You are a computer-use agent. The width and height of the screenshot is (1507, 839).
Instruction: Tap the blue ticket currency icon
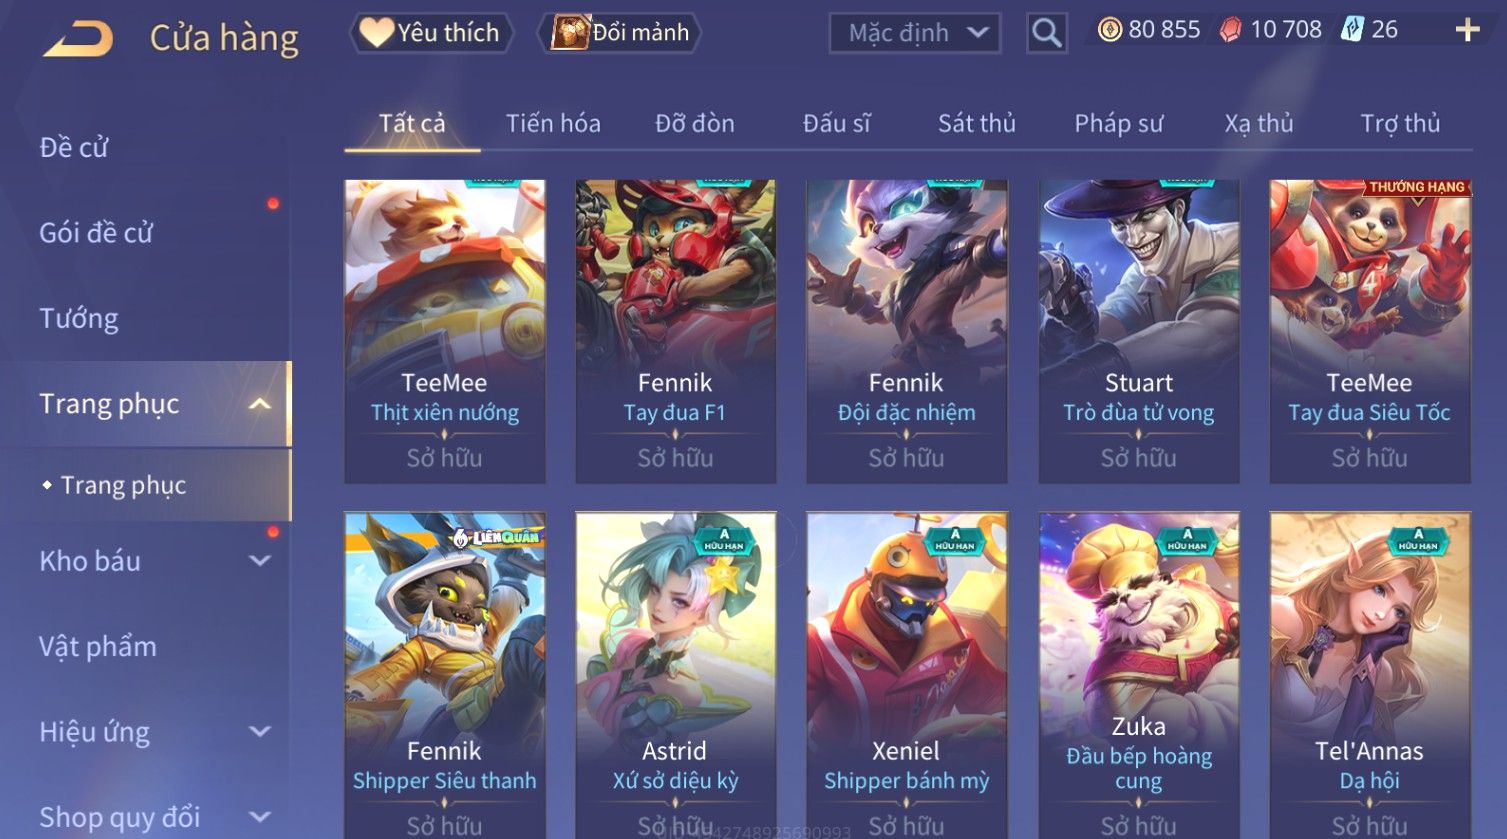(1352, 29)
